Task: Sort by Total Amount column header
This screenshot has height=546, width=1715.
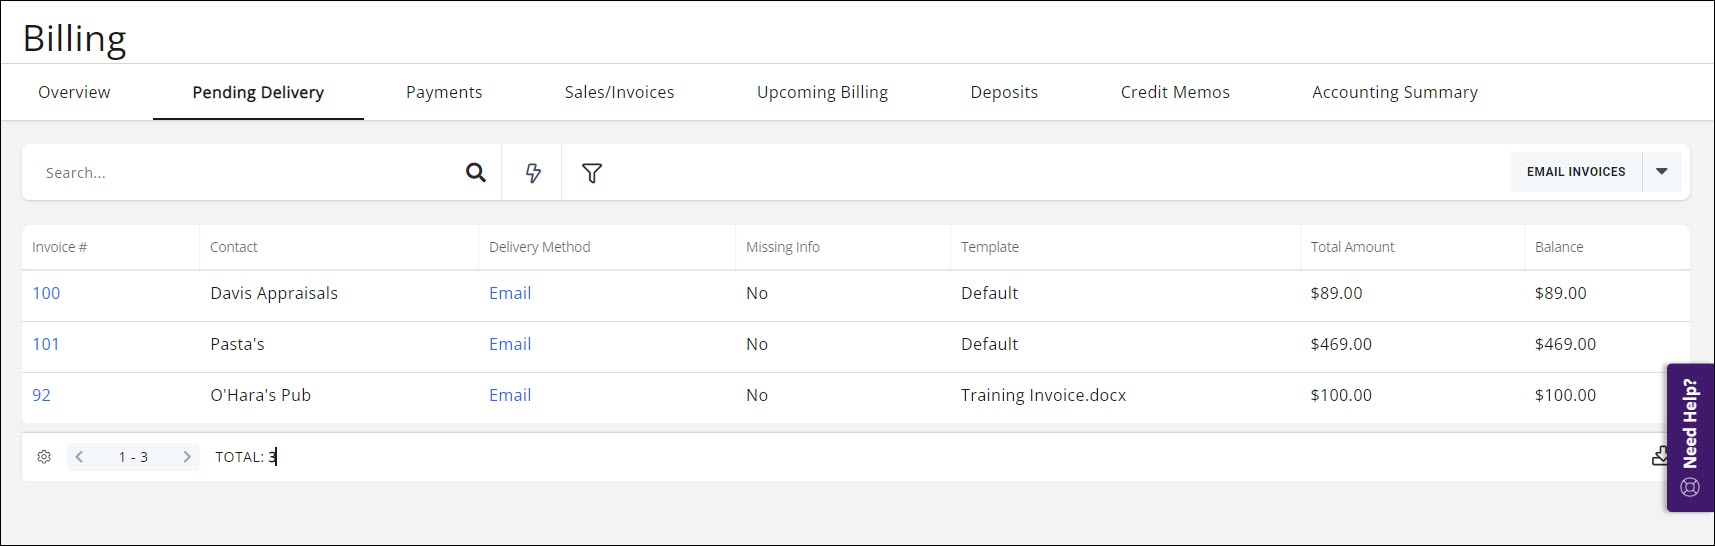Action: click(x=1352, y=247)
